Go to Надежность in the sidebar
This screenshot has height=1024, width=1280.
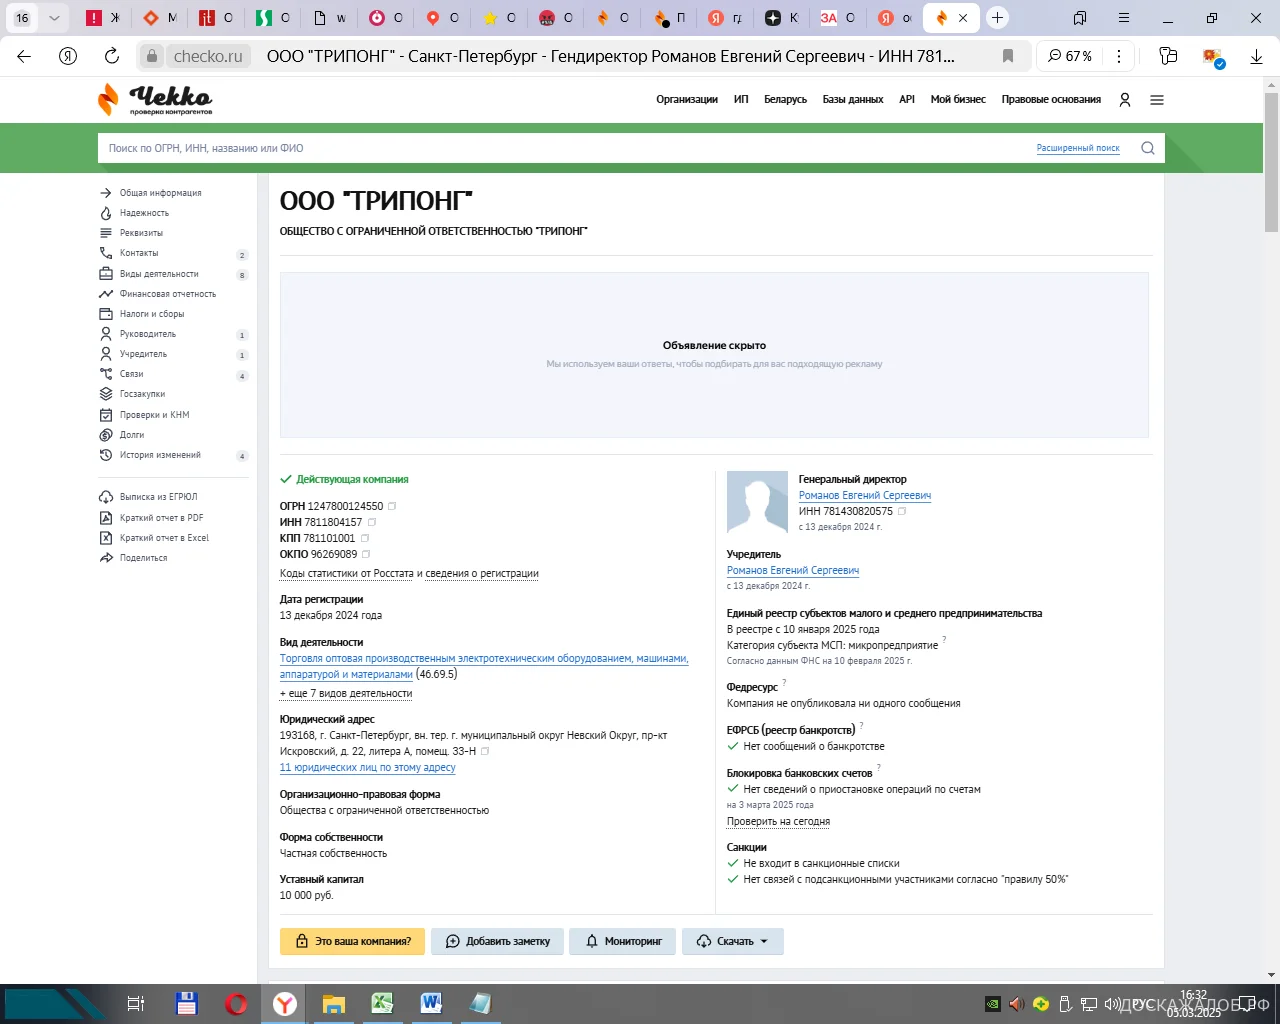(144, 213)
